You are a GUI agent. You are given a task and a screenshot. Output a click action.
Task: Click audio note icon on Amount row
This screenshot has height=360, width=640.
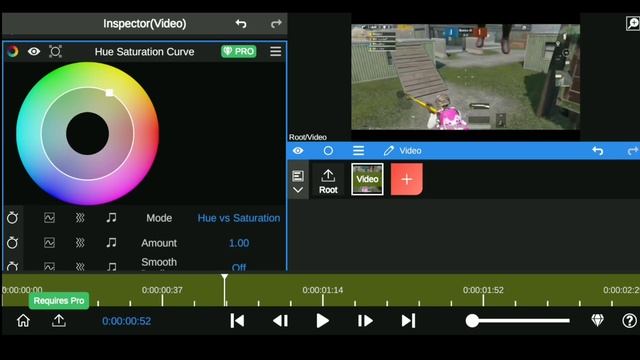click(111, 243)
